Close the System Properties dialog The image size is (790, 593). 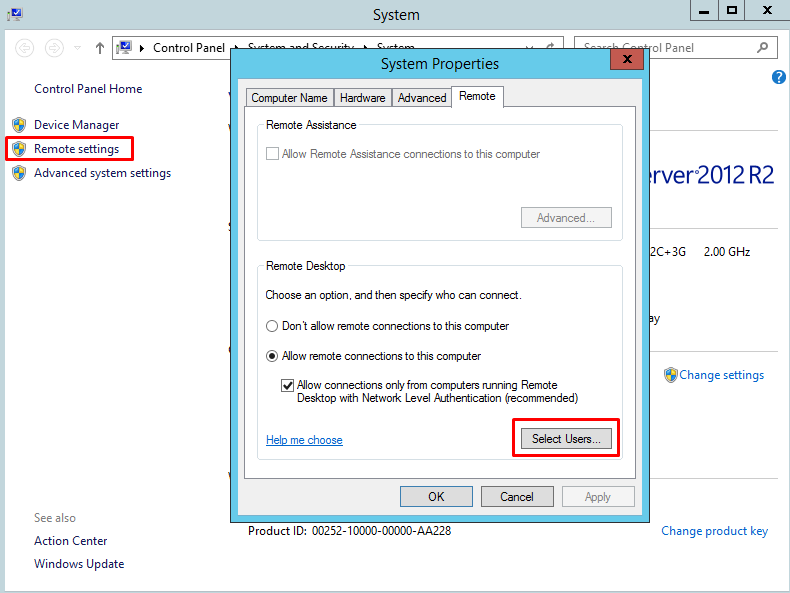coord(627,59)
